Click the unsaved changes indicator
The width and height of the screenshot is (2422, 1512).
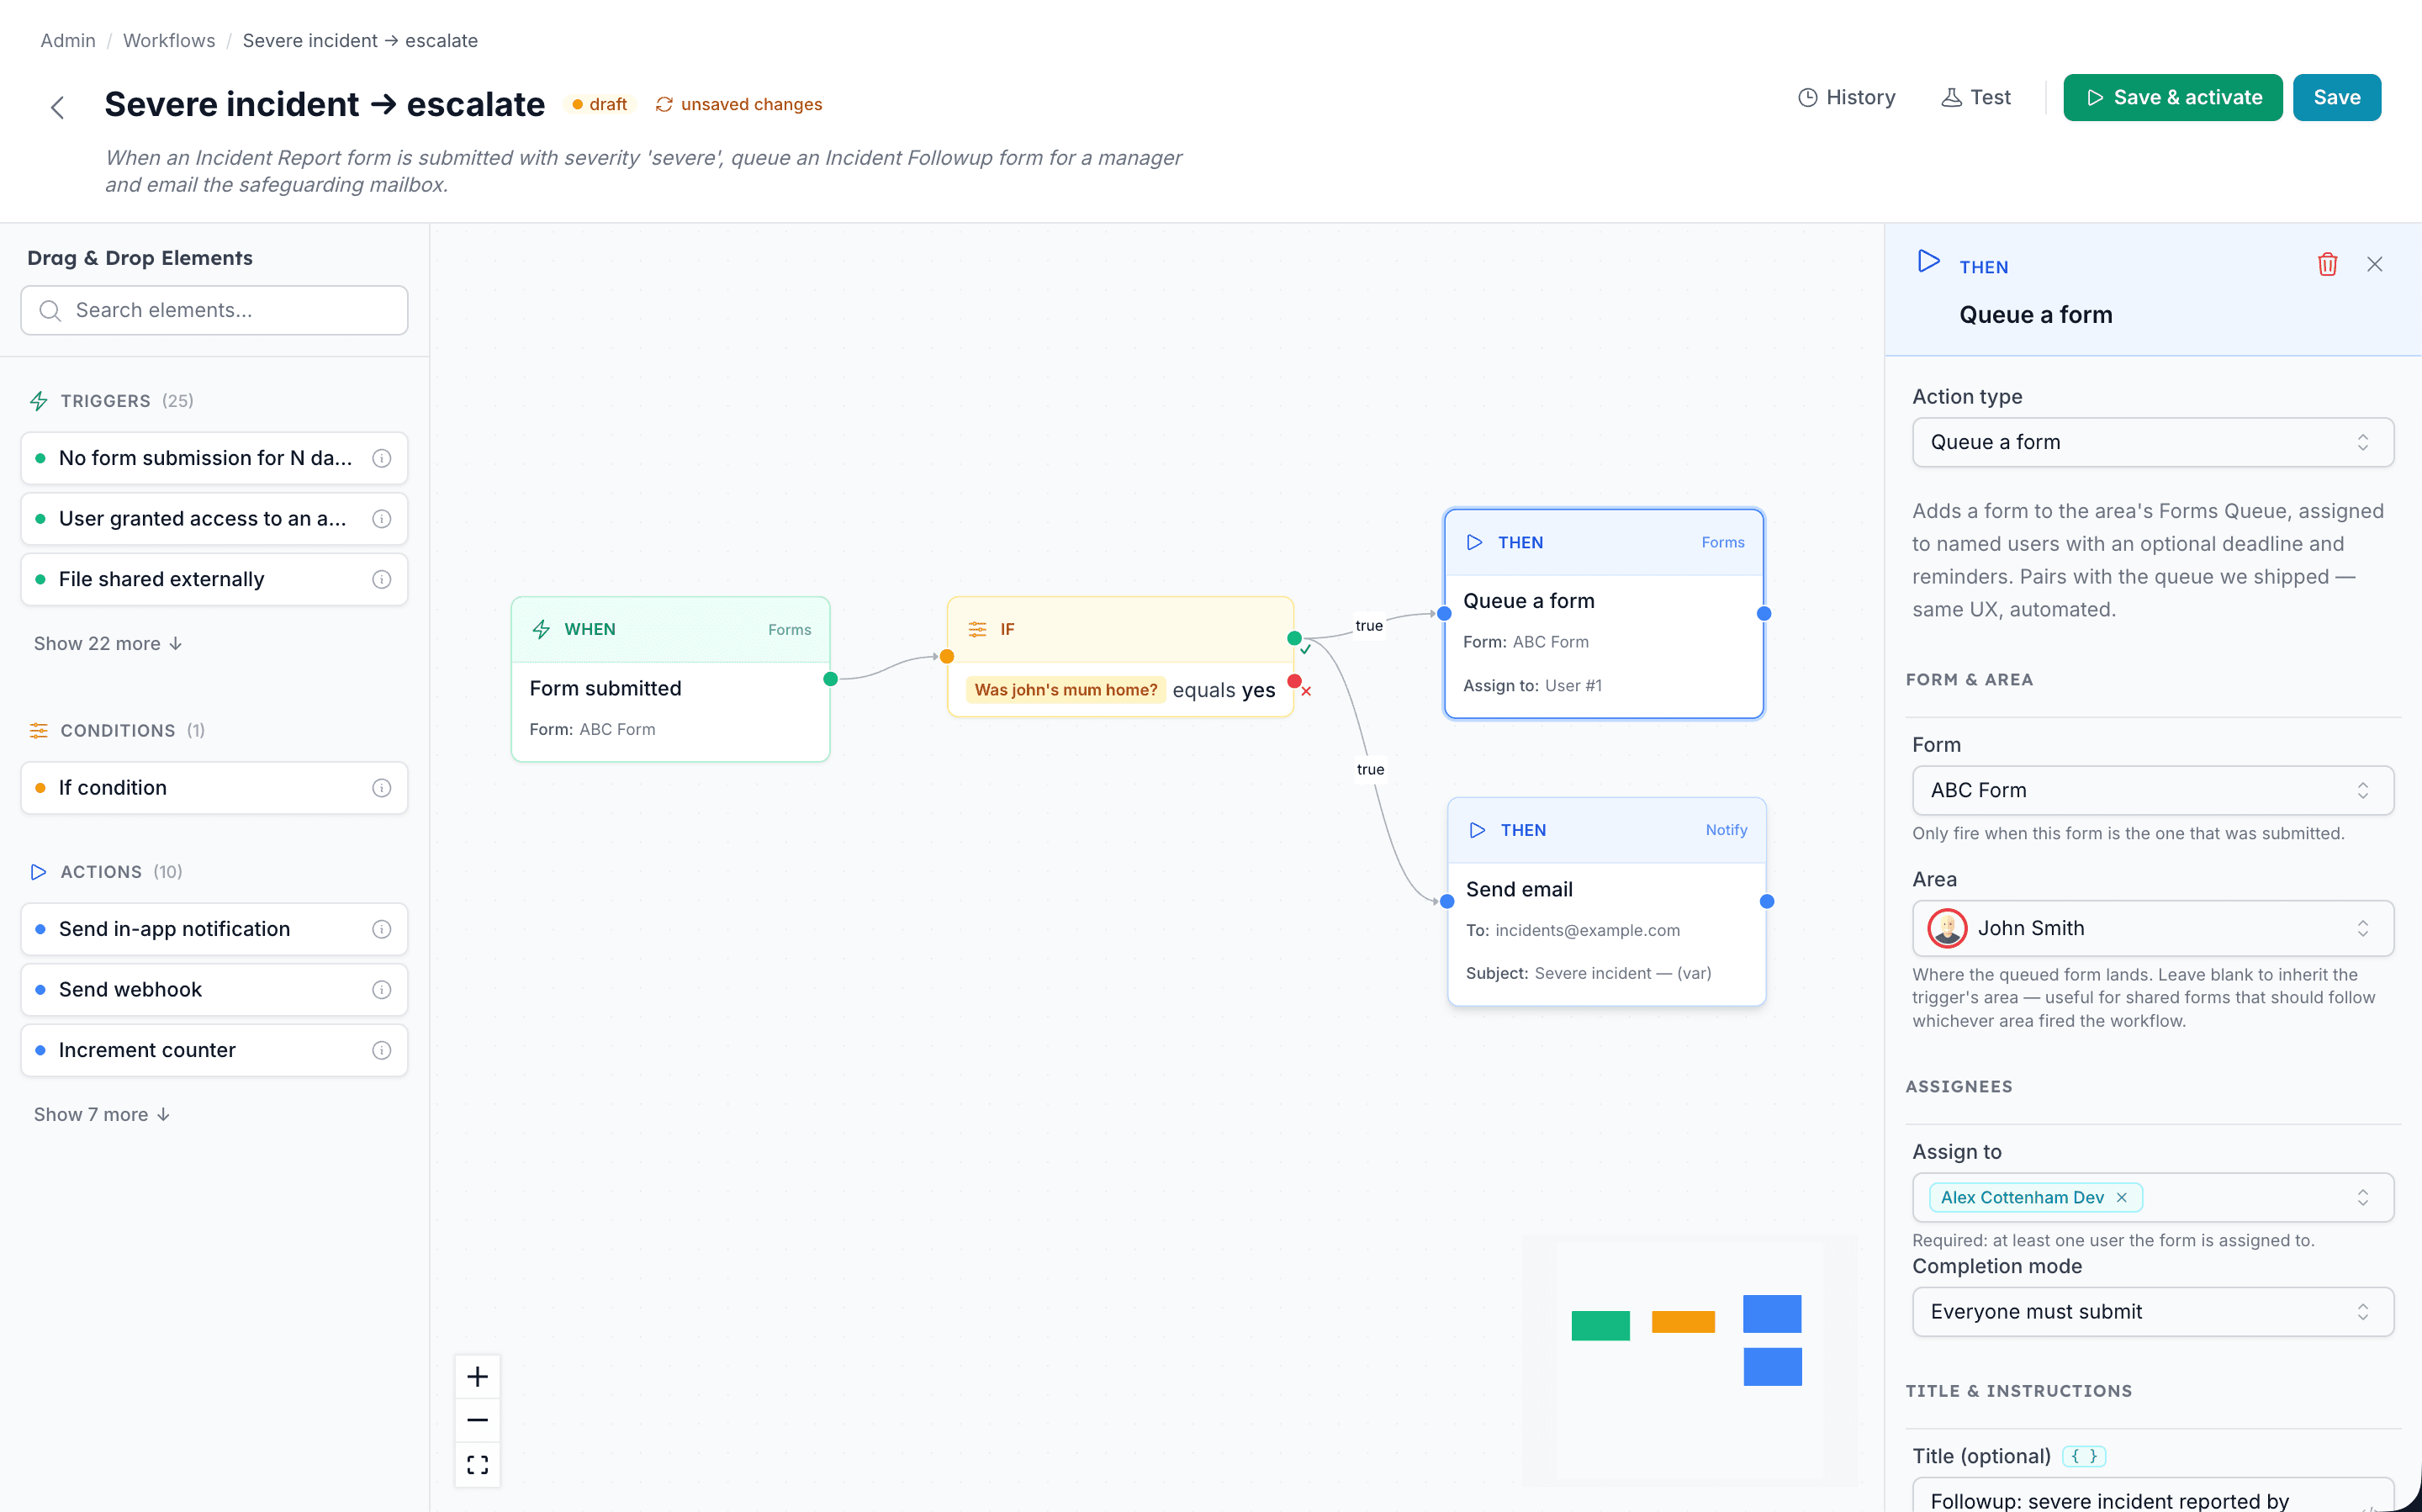point(739,104)
